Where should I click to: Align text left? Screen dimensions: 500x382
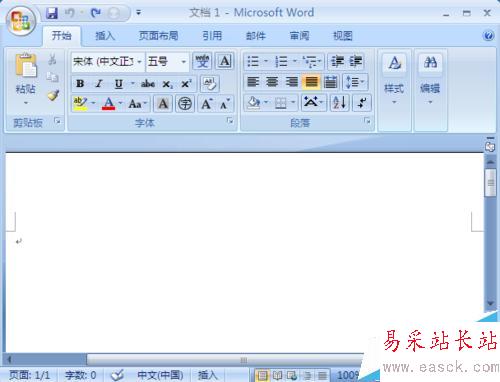click(253, 82)
